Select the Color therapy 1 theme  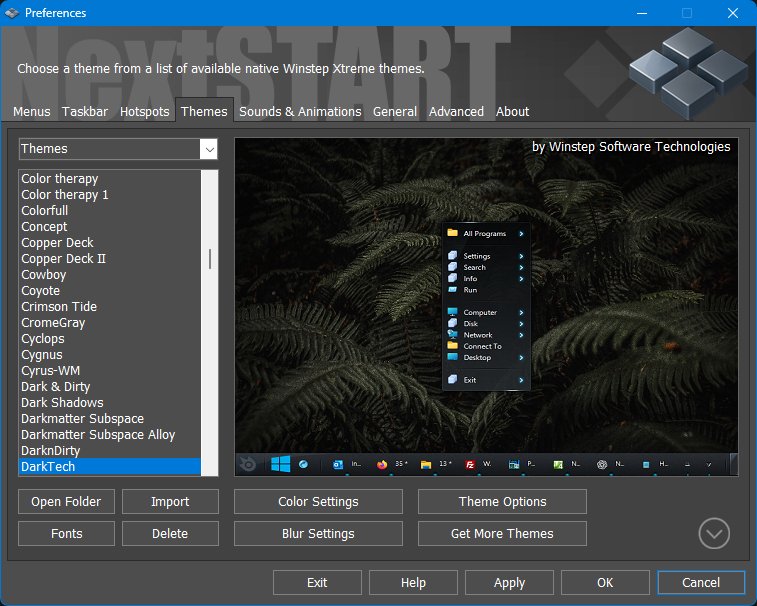tap(110, 195)
